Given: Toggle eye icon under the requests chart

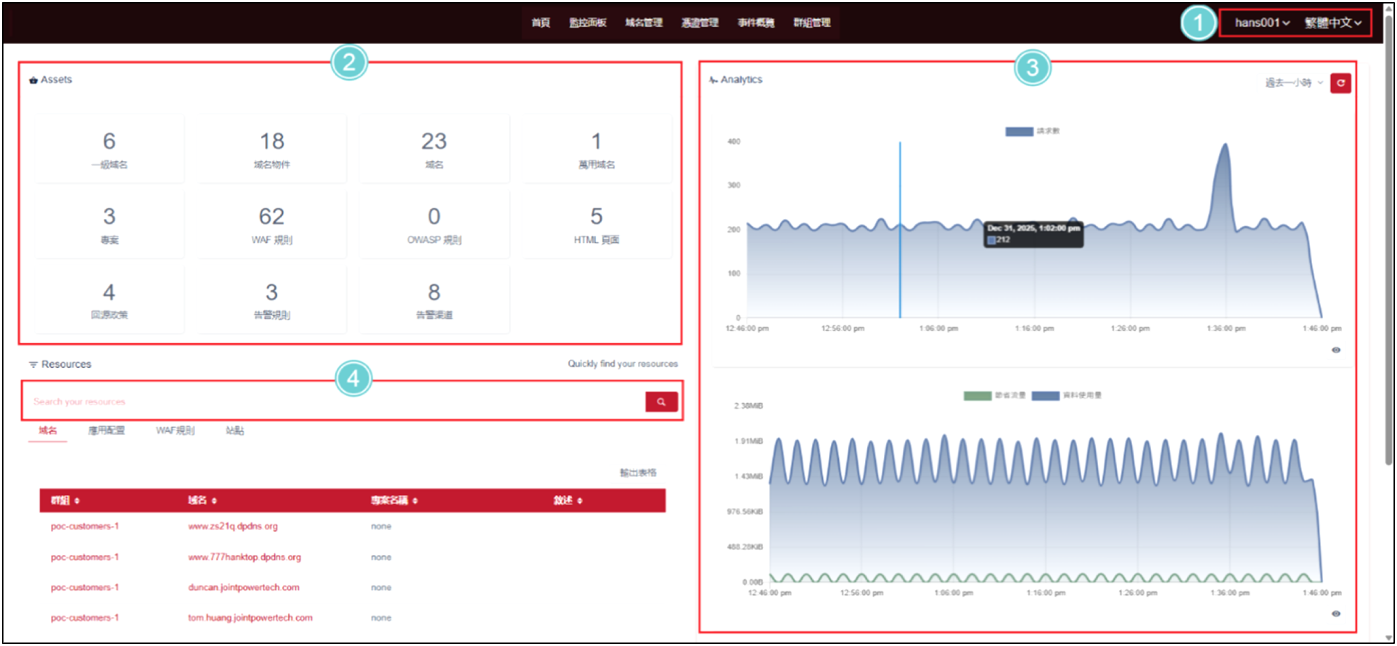Looking at the screenshot, I should click(x=1336, y=350).
